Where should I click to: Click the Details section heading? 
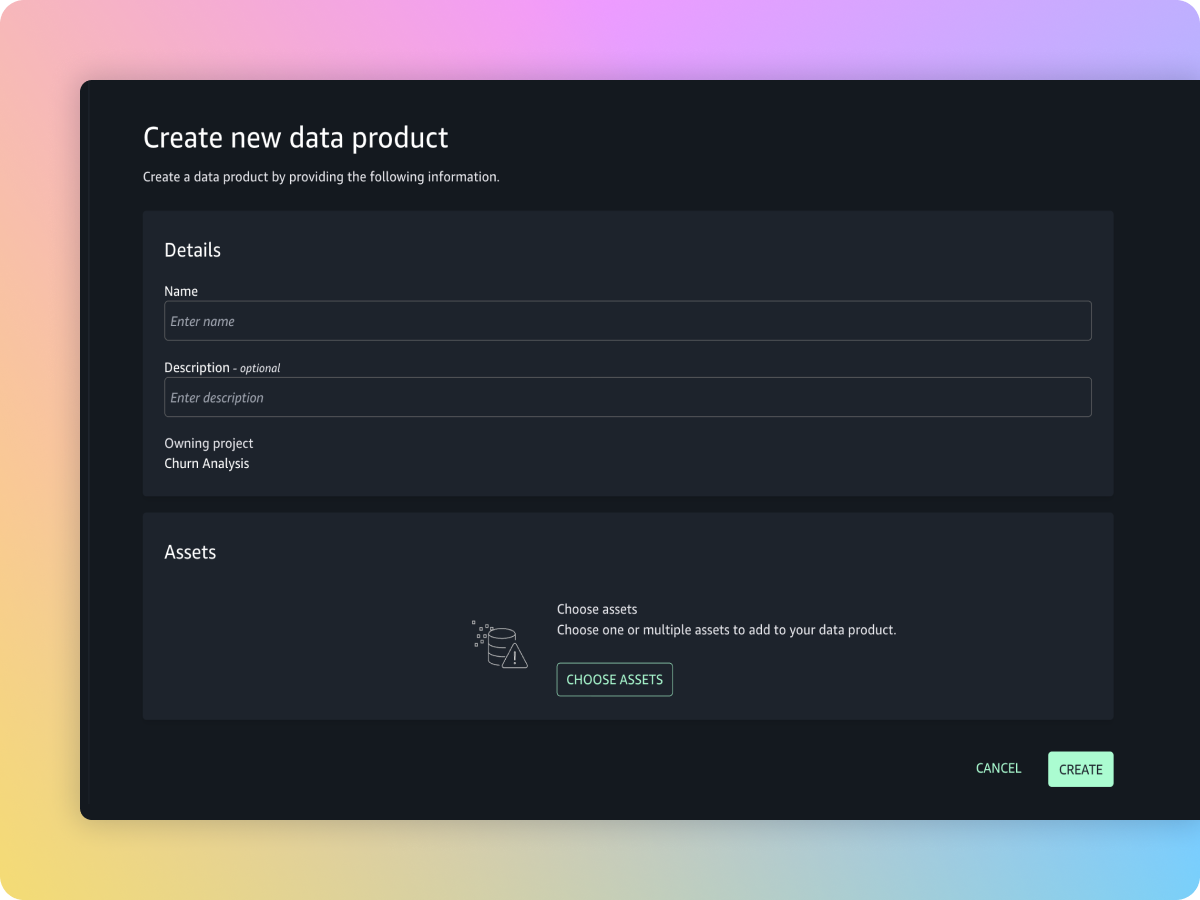coord(192,250)
